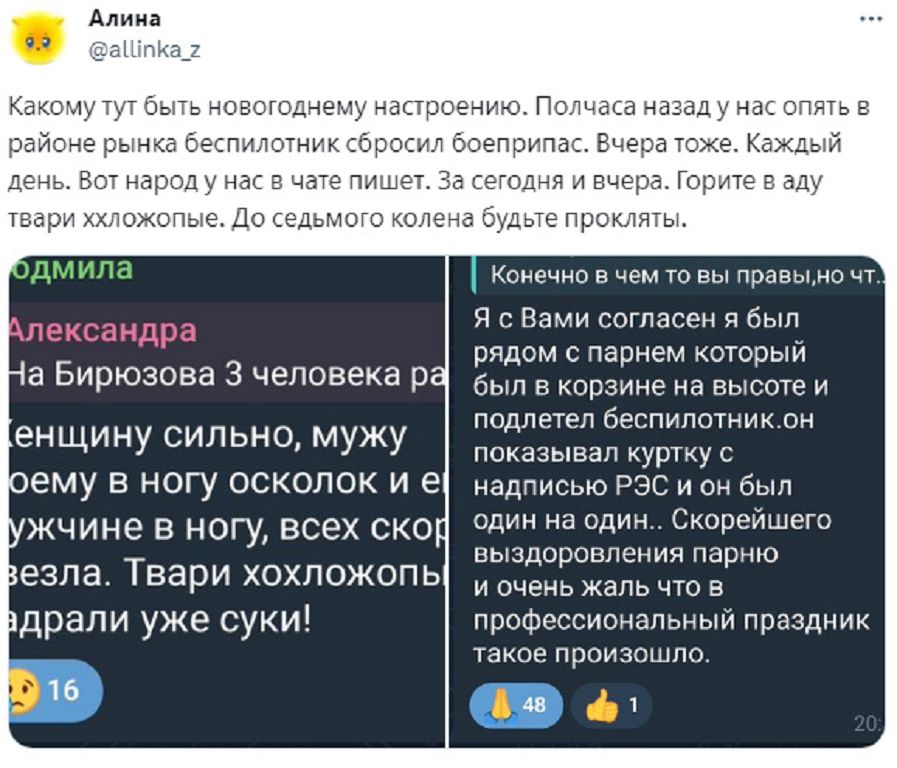
Task: Open the three-dot more options menu
Action: pos(871,19)
